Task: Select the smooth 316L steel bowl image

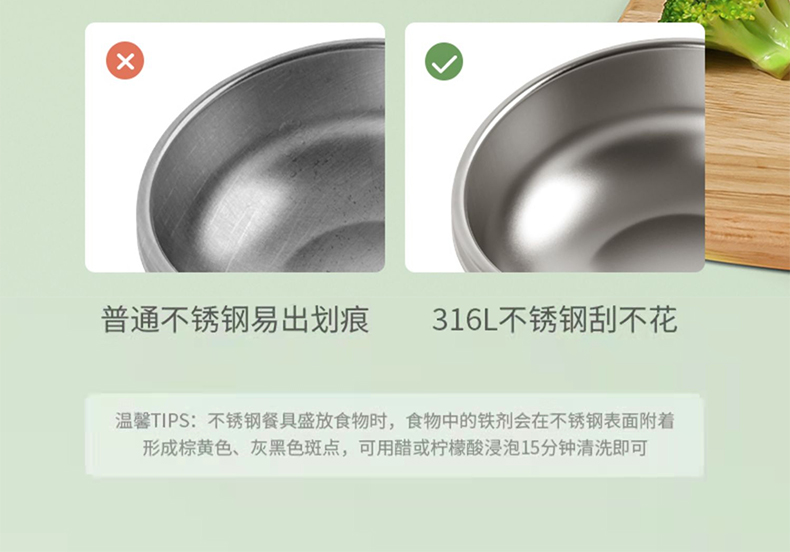Action: 555,147
